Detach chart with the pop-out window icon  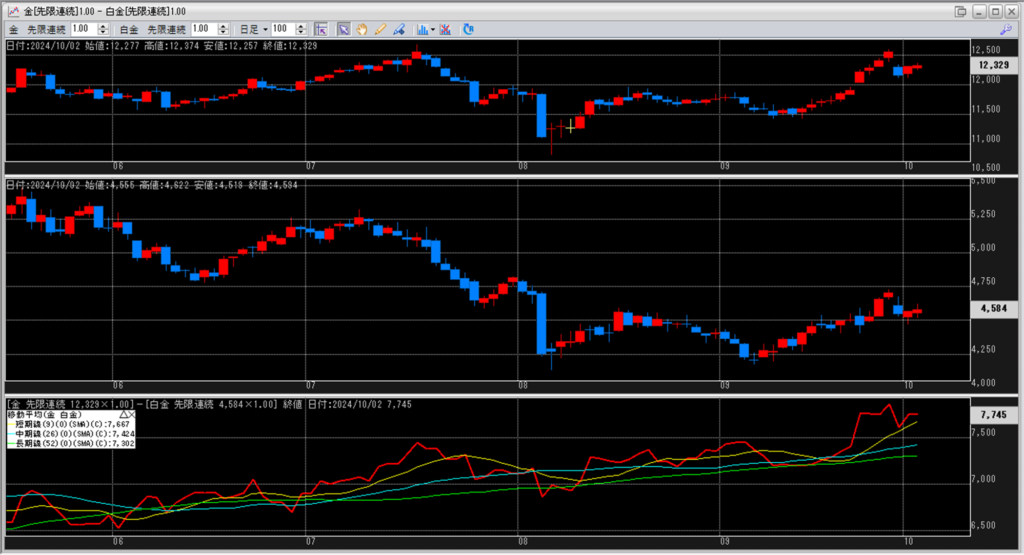pyautogui.click(x=961, y=11)
